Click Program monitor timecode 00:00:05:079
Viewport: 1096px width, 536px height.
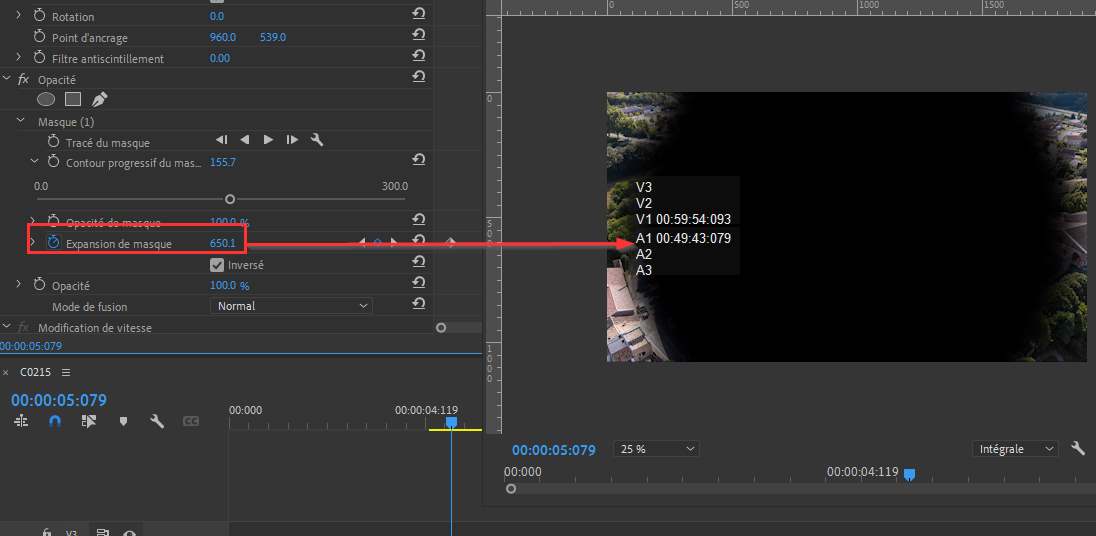click(x=554, y=450)
